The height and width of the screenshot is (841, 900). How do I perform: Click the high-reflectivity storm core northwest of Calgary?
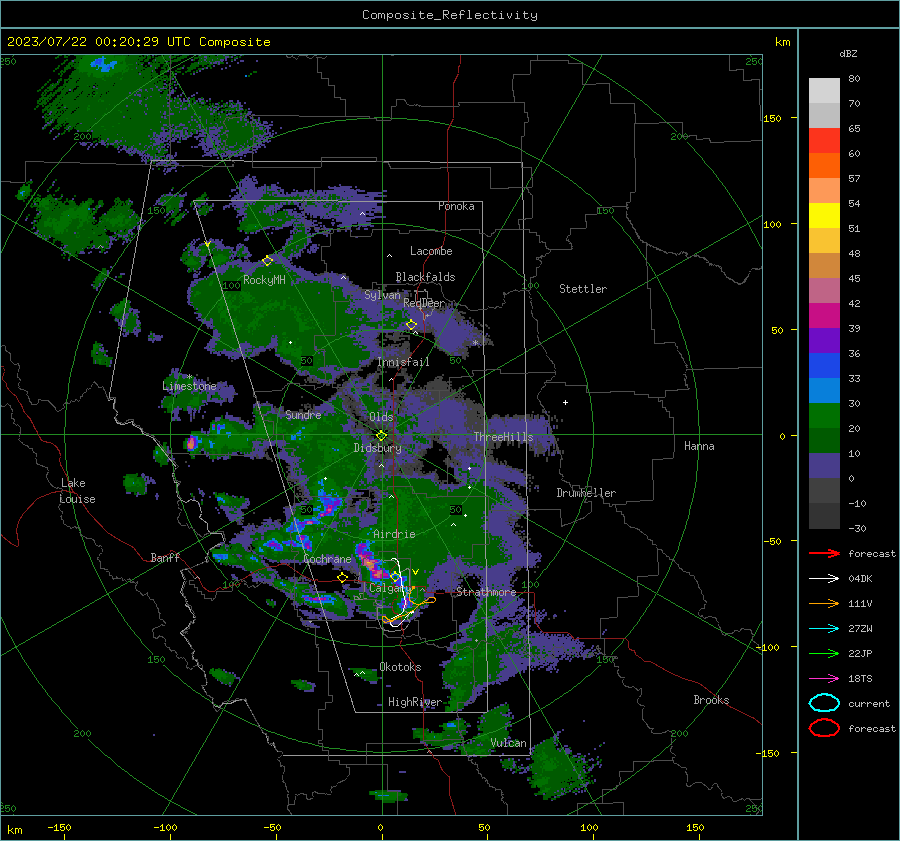pyautogui.click(x=371, y=564)
